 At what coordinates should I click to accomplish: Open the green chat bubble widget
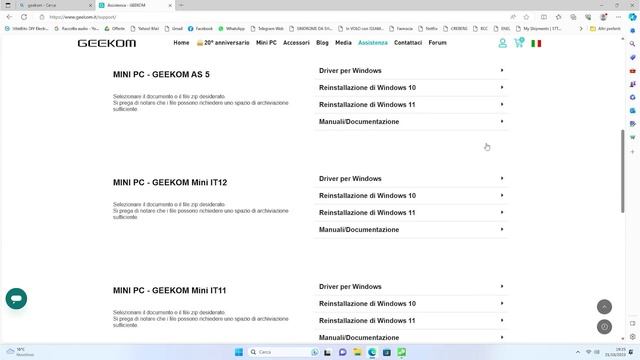(16, 298)
